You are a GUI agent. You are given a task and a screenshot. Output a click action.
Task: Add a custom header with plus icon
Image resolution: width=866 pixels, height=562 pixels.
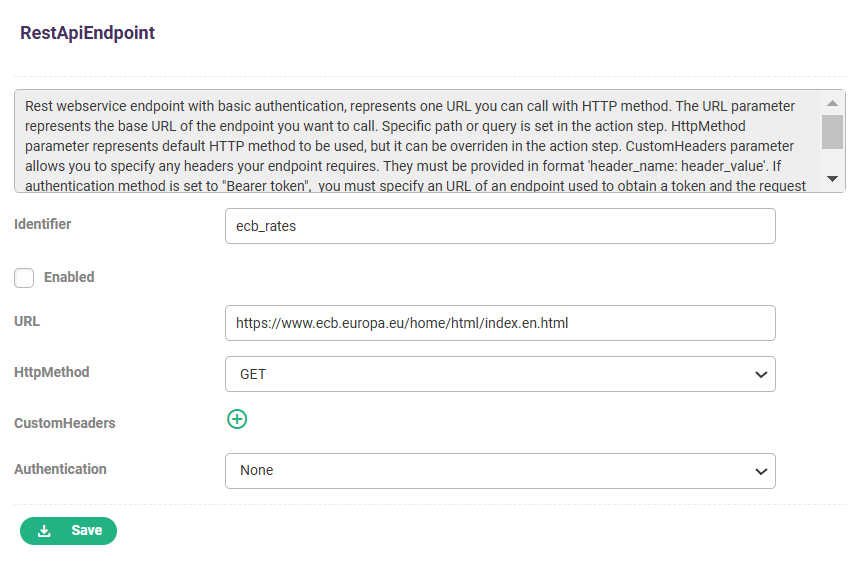[x=237, y=419]
